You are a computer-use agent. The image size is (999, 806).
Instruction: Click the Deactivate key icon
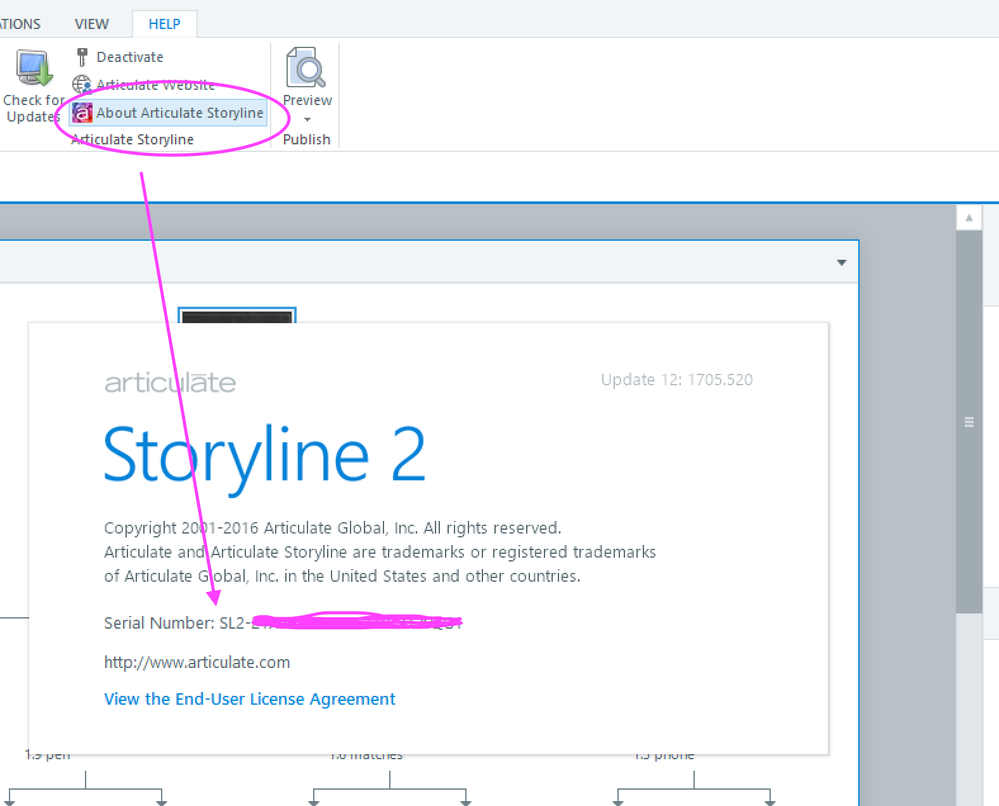point(82,57)
